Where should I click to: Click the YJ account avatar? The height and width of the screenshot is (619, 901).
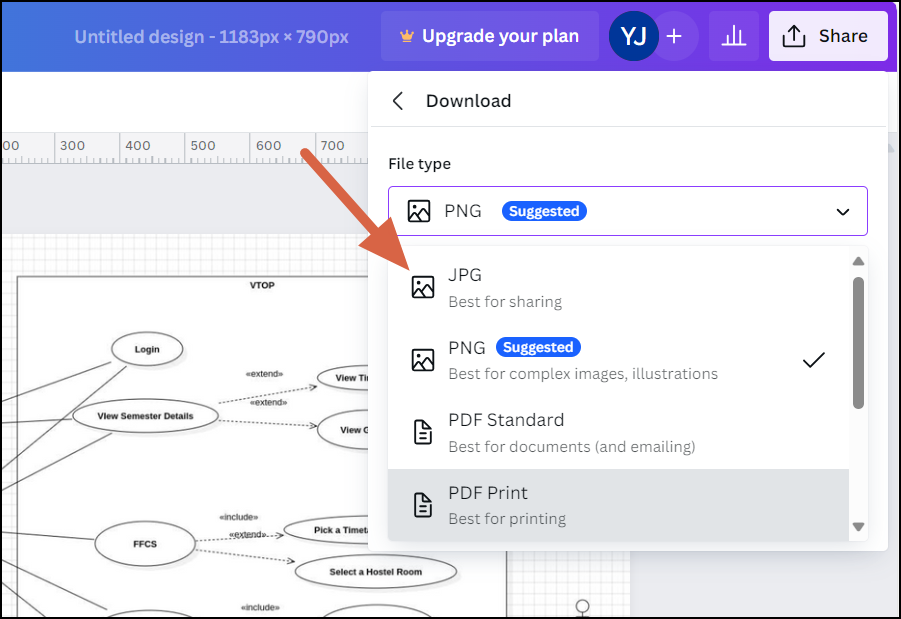tap(633, 35)
